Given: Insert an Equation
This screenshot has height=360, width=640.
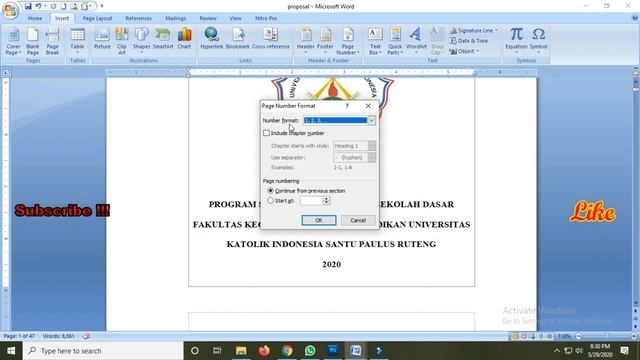Looking at the screenshot, I should pyautogui.click(x=516, y=41).
